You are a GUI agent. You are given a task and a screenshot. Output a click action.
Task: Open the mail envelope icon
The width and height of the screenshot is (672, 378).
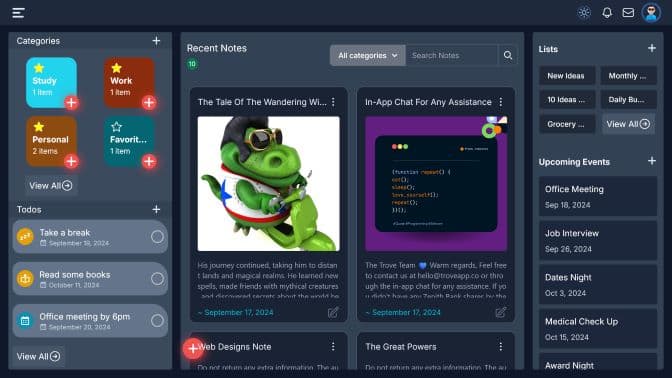coord(628,12)
